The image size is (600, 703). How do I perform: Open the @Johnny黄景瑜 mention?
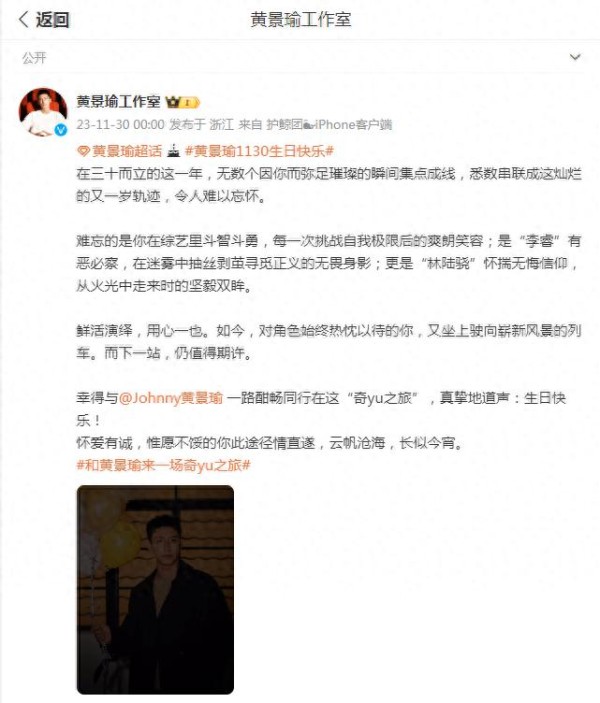point(171,398)
